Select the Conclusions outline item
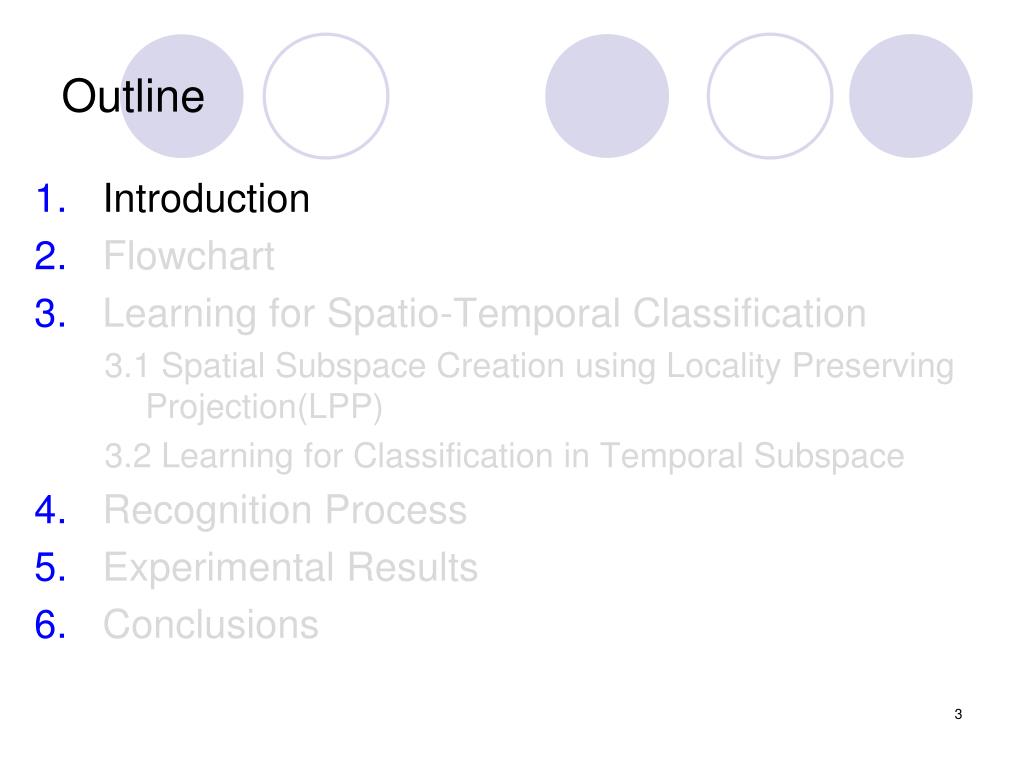The width and height of the screenshot is (1024, 768). [211, 624]
